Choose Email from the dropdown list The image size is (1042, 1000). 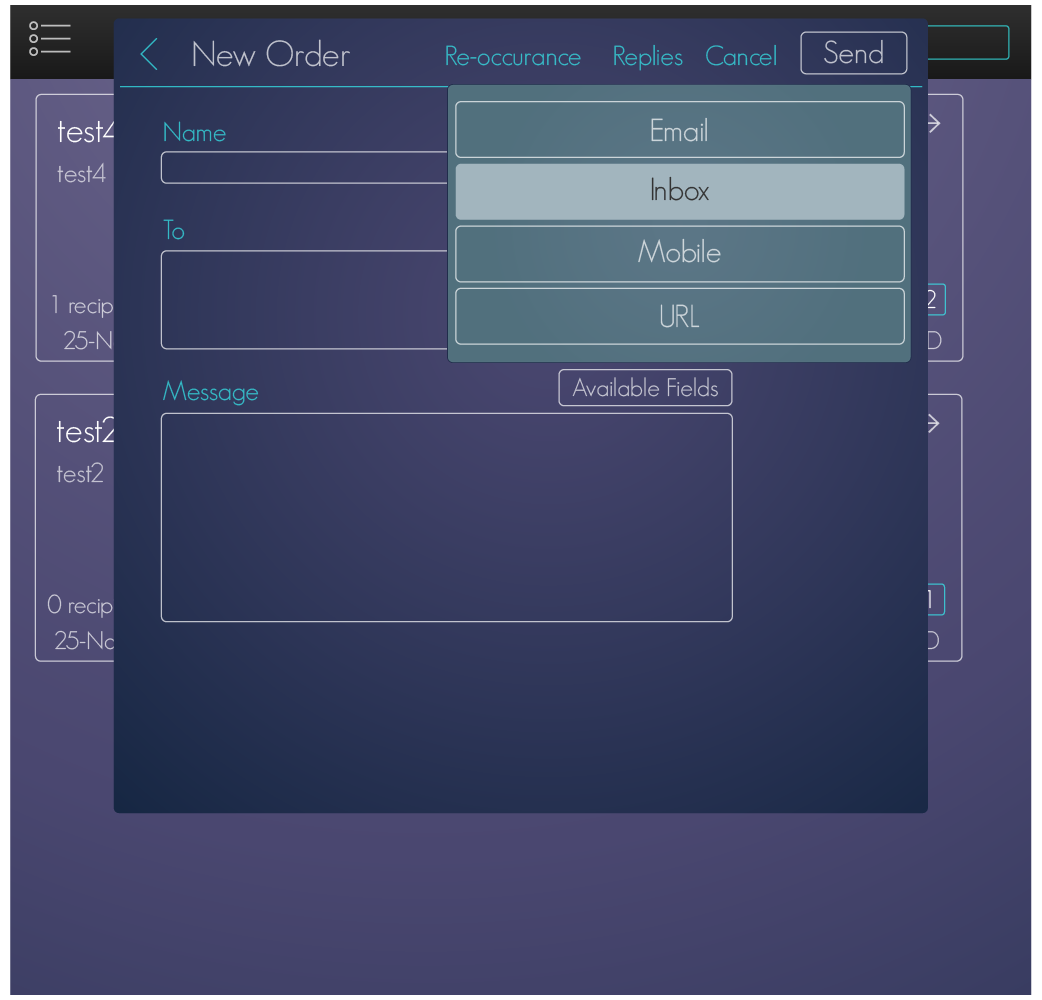coord(679,130)
